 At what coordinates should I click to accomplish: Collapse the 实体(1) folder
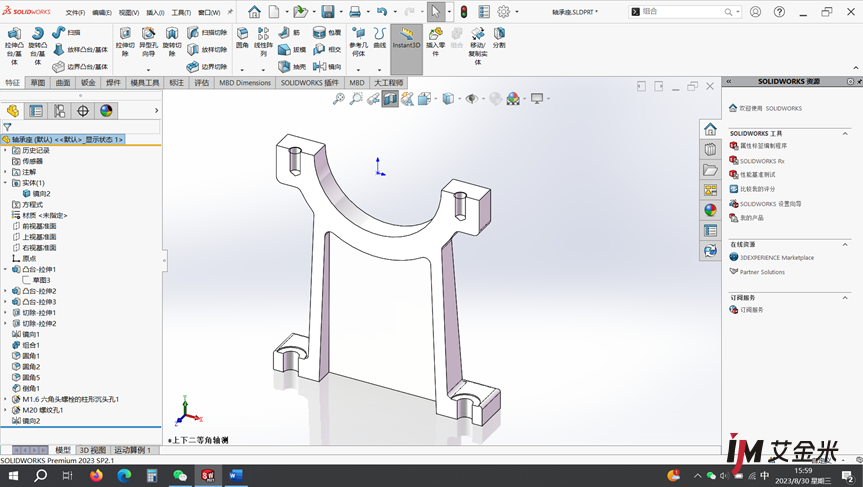pyautogui.click(x=6, y=183)
